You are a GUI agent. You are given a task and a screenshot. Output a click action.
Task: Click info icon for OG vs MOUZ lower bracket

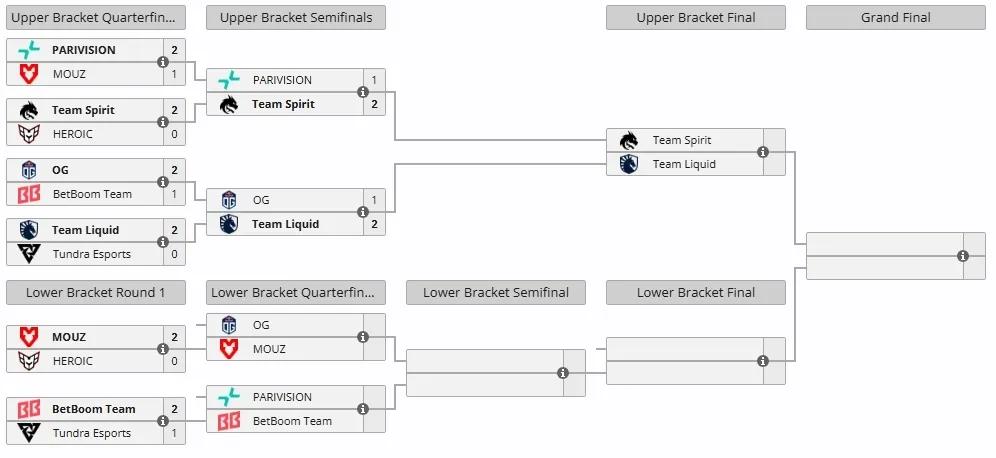[363, 337]
